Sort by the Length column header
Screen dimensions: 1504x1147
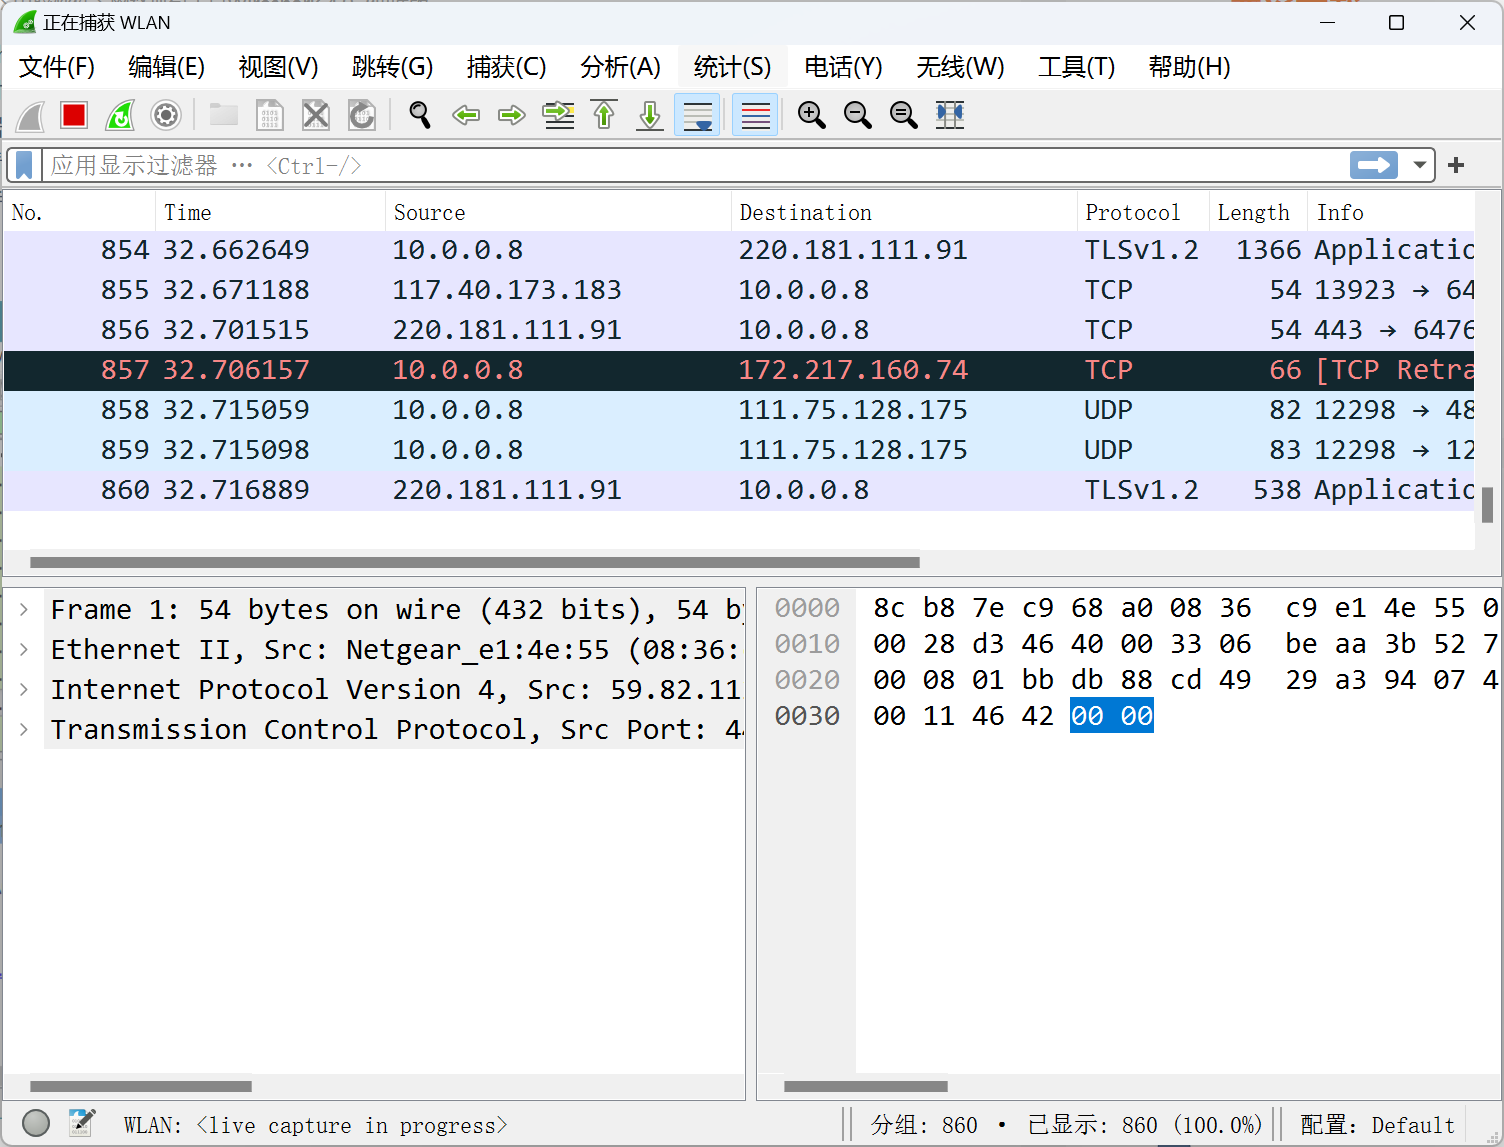(x=1258, y=212)
